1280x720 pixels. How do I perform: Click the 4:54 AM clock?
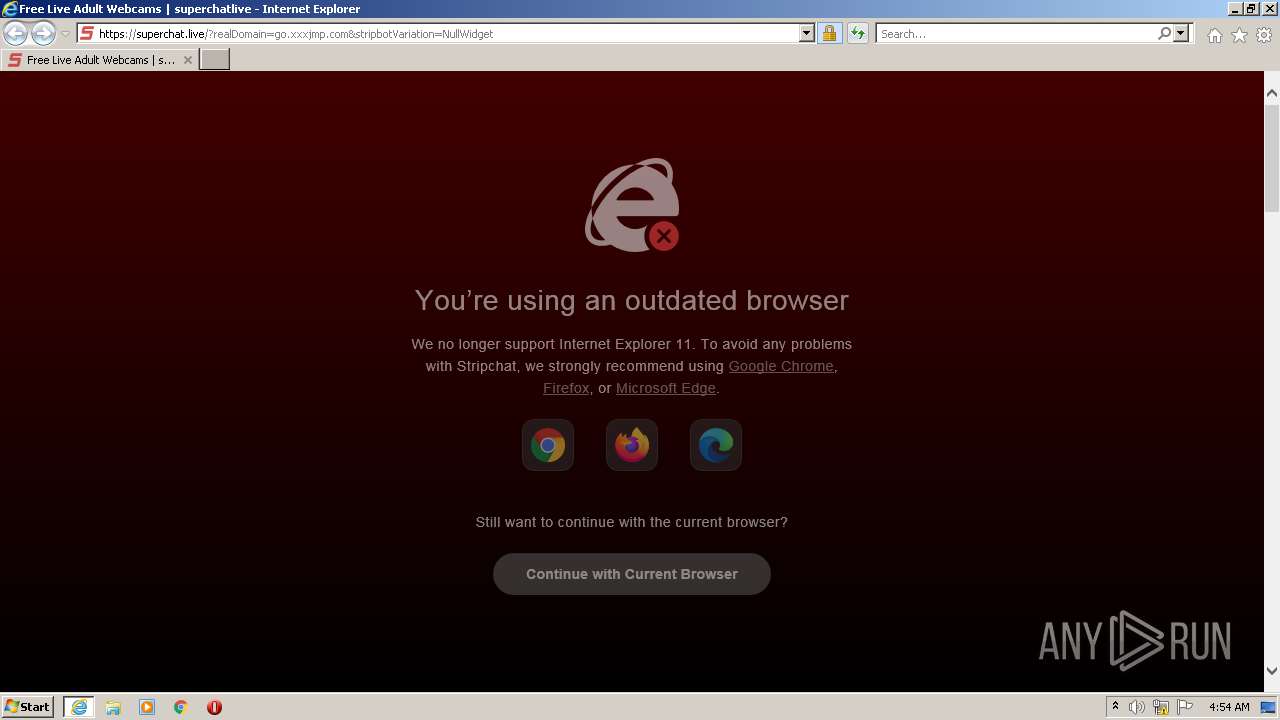point(1229,707)
